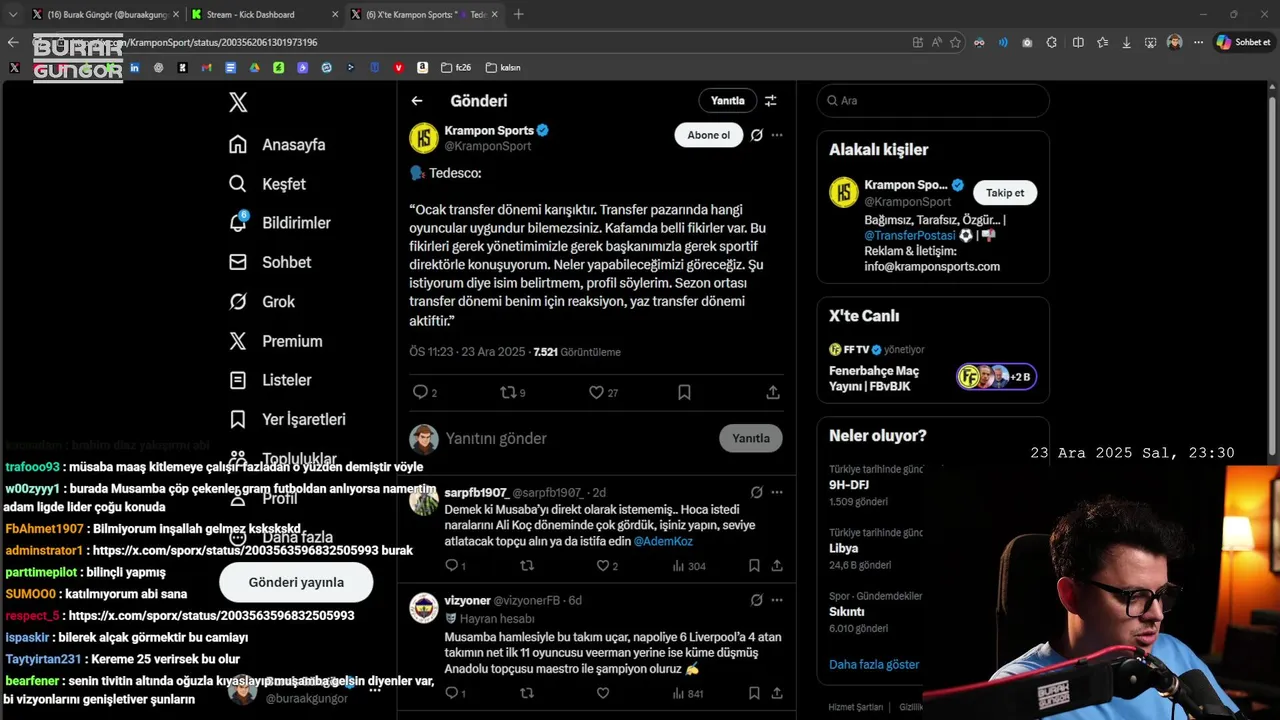Like the sarpfb1907_ reply
This screenshot has height=720, width=1280.
click(x=603, y=566)
